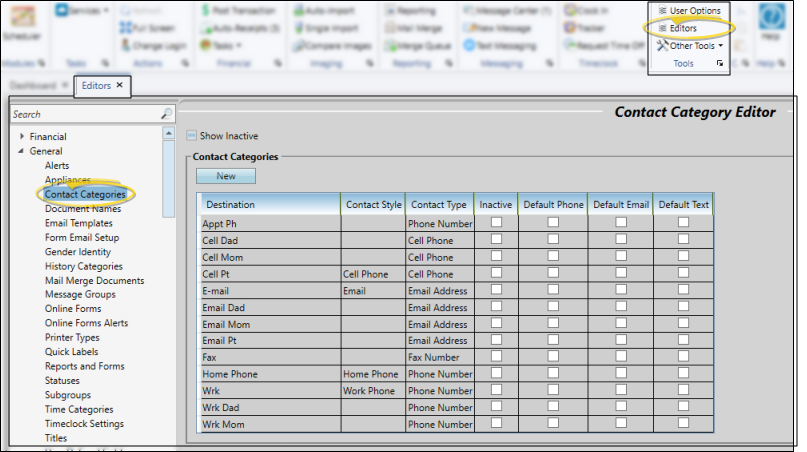This screenshot has height=452, width=807.
Task: Open the Scheduler module icon
Action: [x=21, y=20]
